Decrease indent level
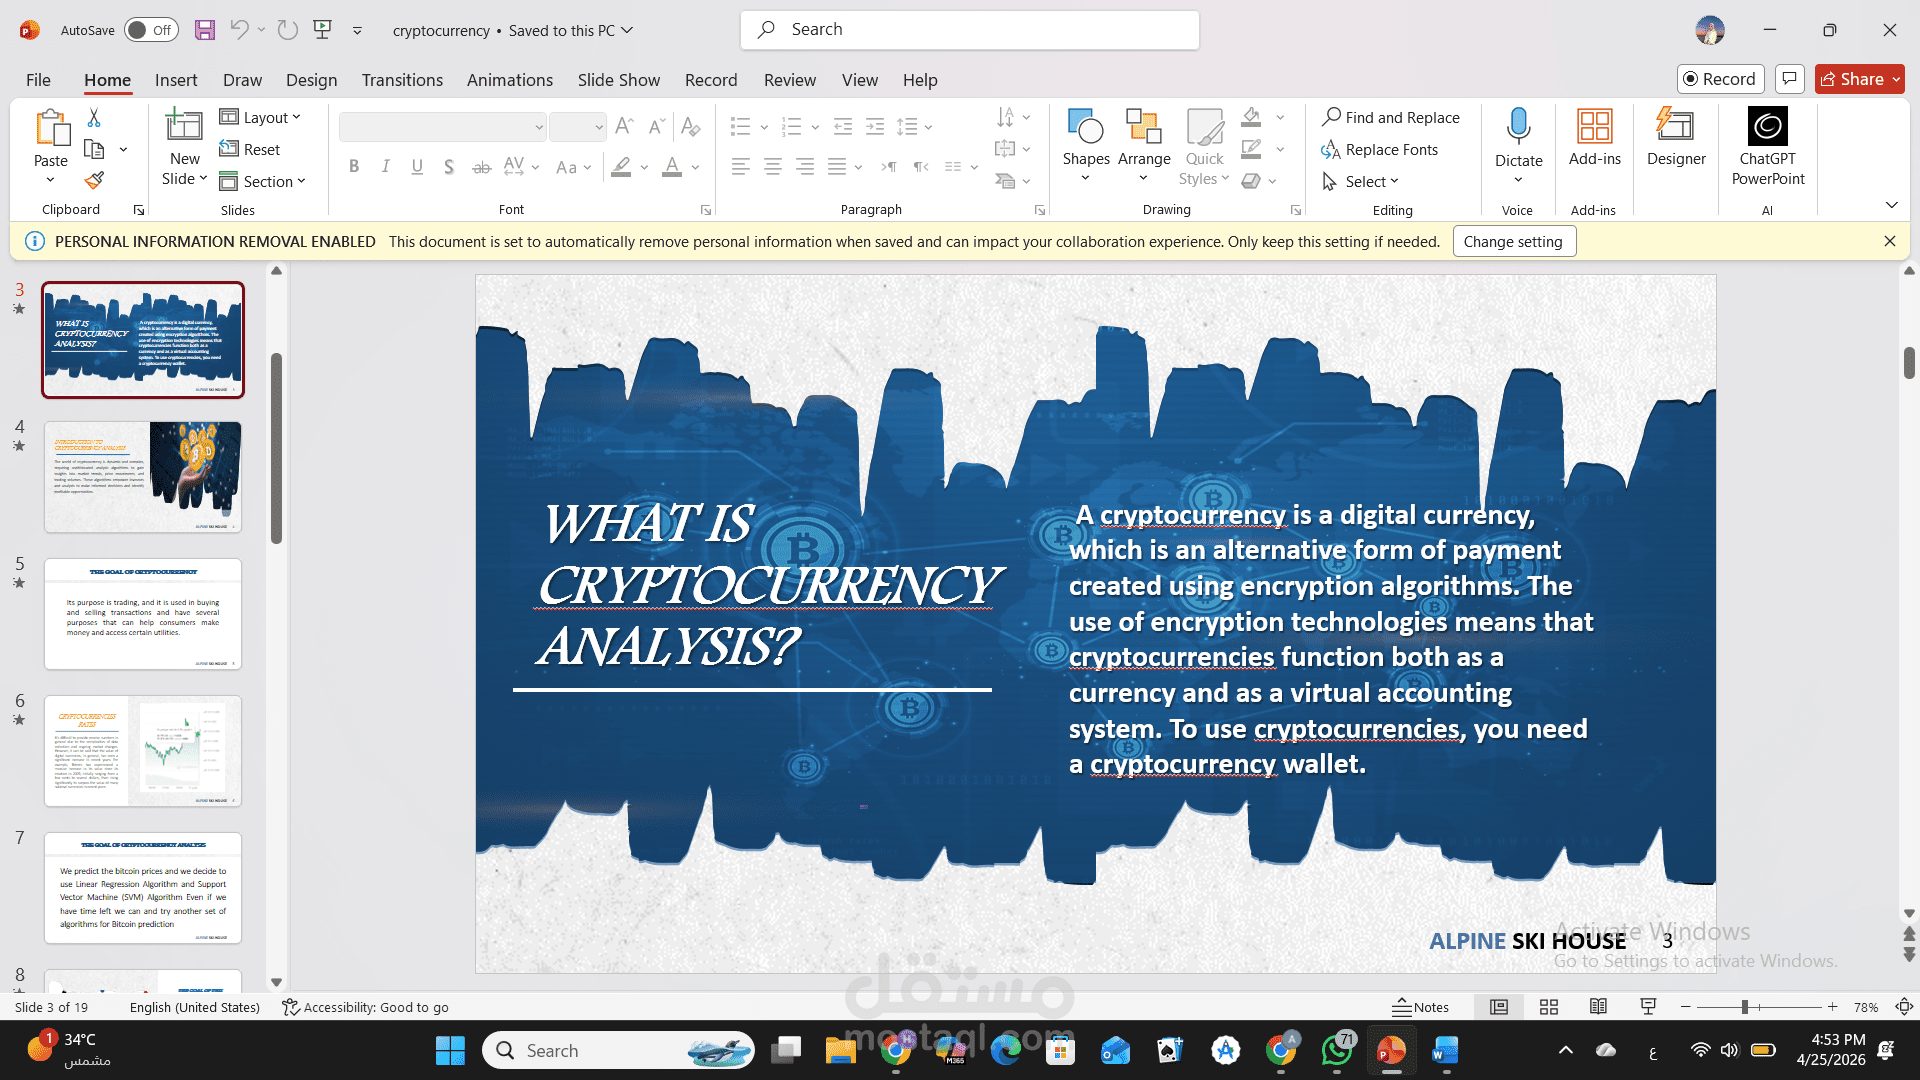The height and width of the screenshot is (1080, 1920). [843, 127]
